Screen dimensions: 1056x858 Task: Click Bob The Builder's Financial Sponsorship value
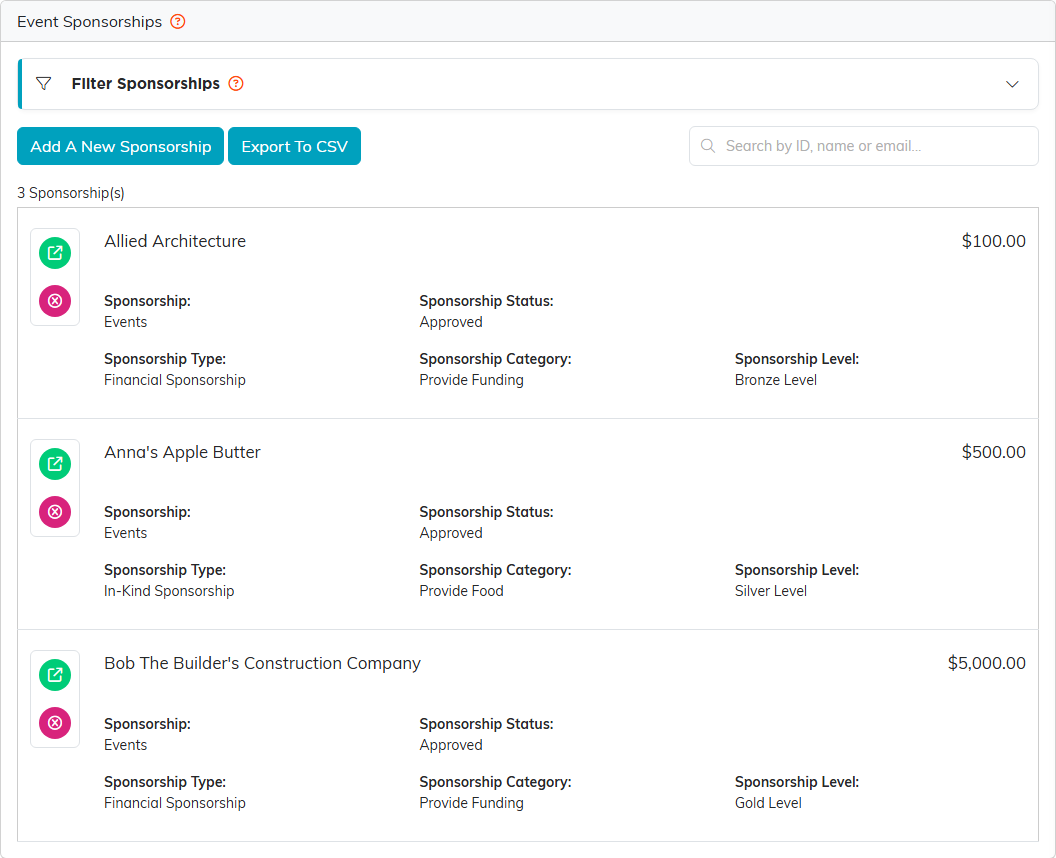pos(174,803)
